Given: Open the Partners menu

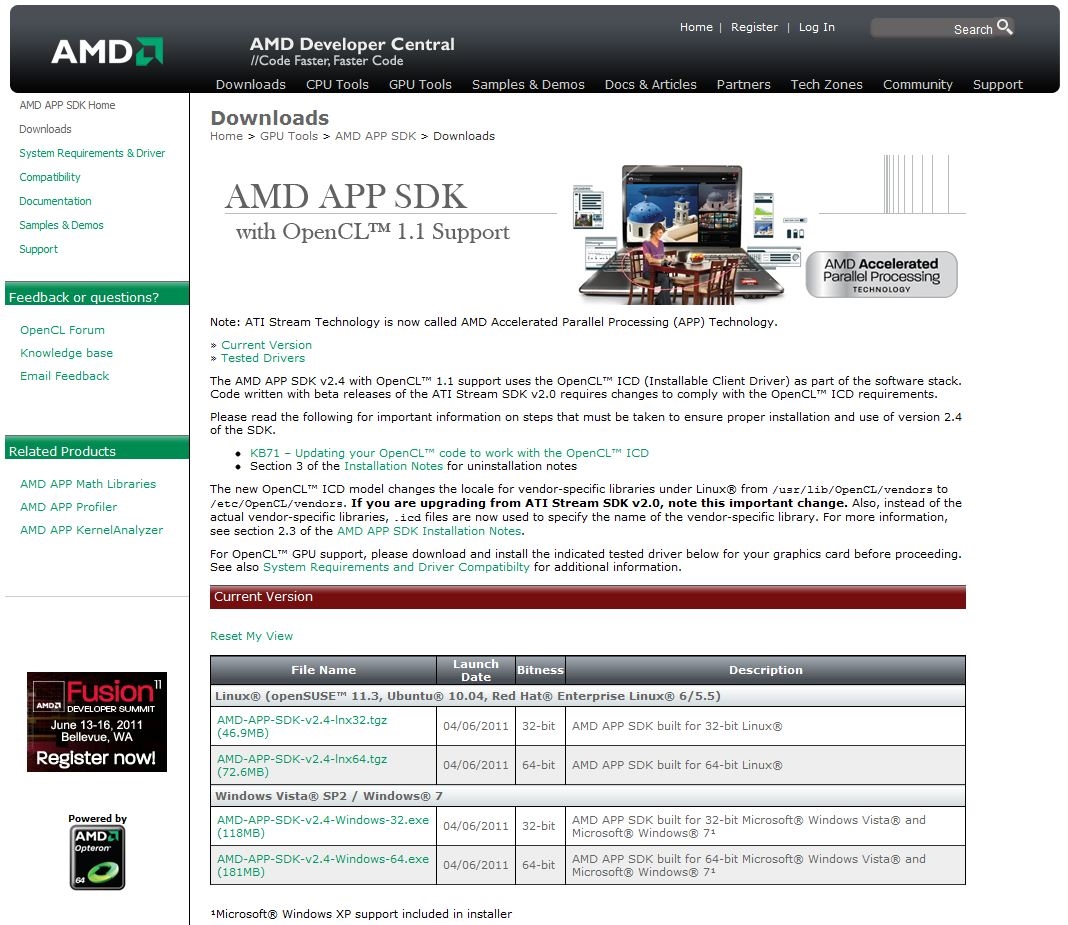Looking at the screenshot, I should coord(743,84).
